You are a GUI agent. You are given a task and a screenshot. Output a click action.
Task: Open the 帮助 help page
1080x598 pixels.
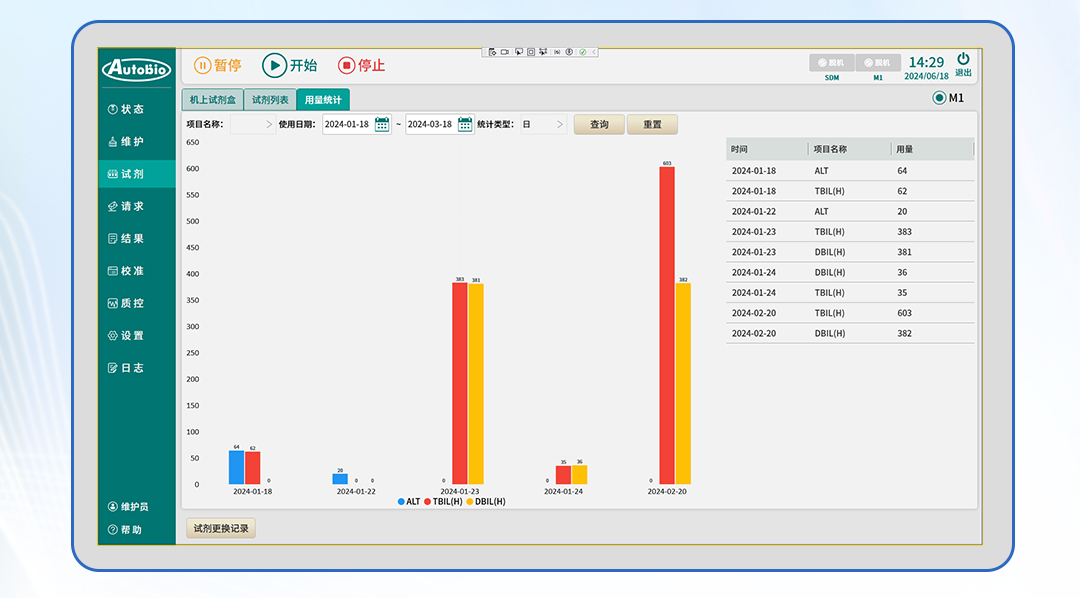click(x=125, y=530)
